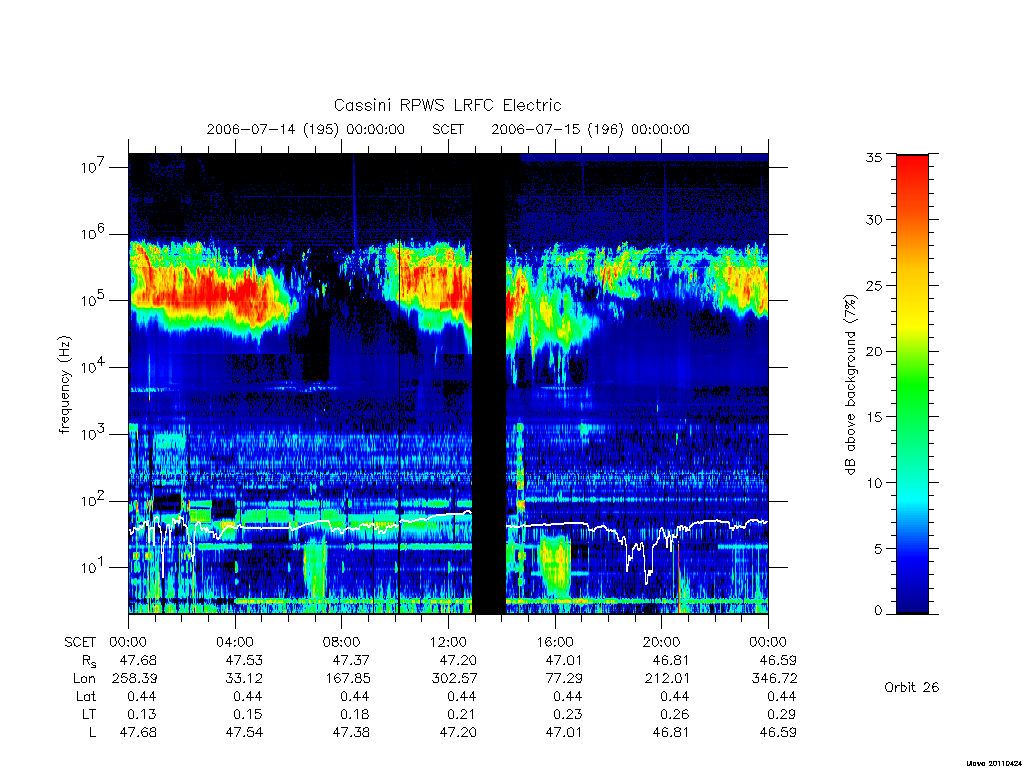Click the 10^7 frequency tick label
The height and width of the screenshot is (768, 1024).
[x=94, y=167]
